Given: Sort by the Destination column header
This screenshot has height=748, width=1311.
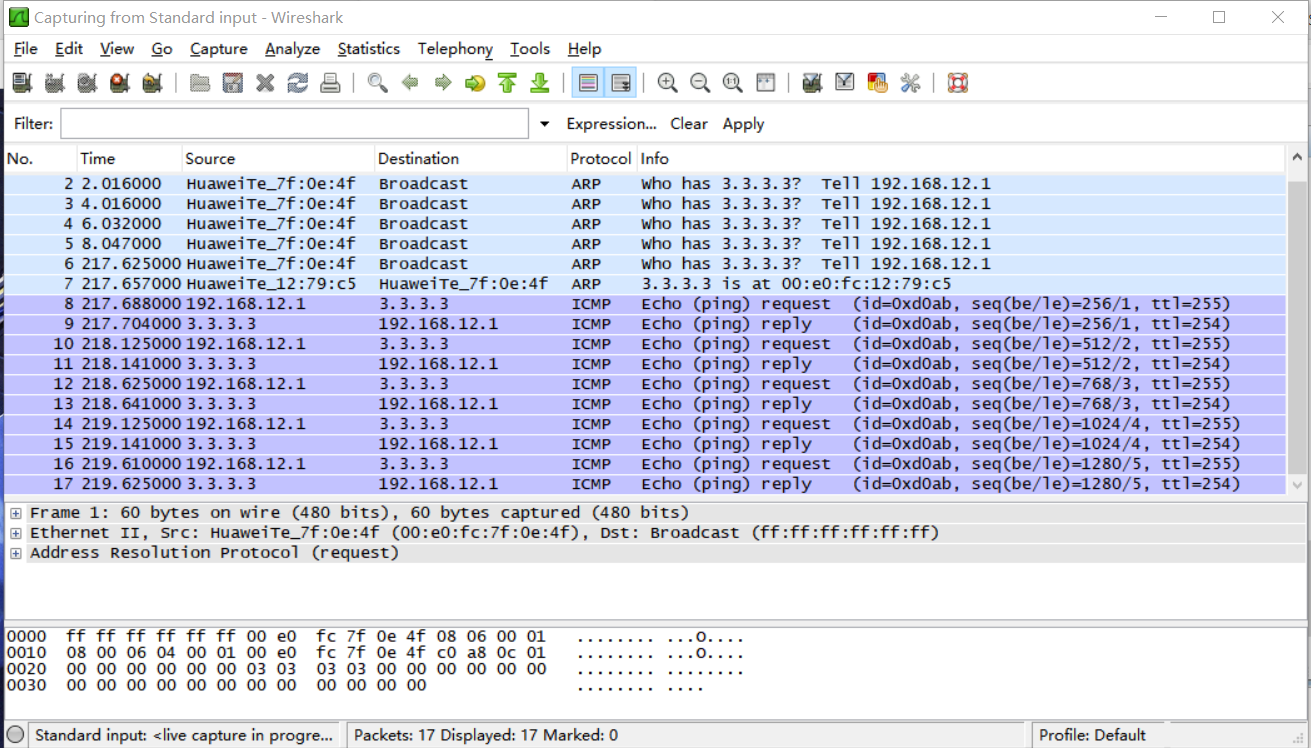Looking at the screenshot, I should click(x=470, y=158).
